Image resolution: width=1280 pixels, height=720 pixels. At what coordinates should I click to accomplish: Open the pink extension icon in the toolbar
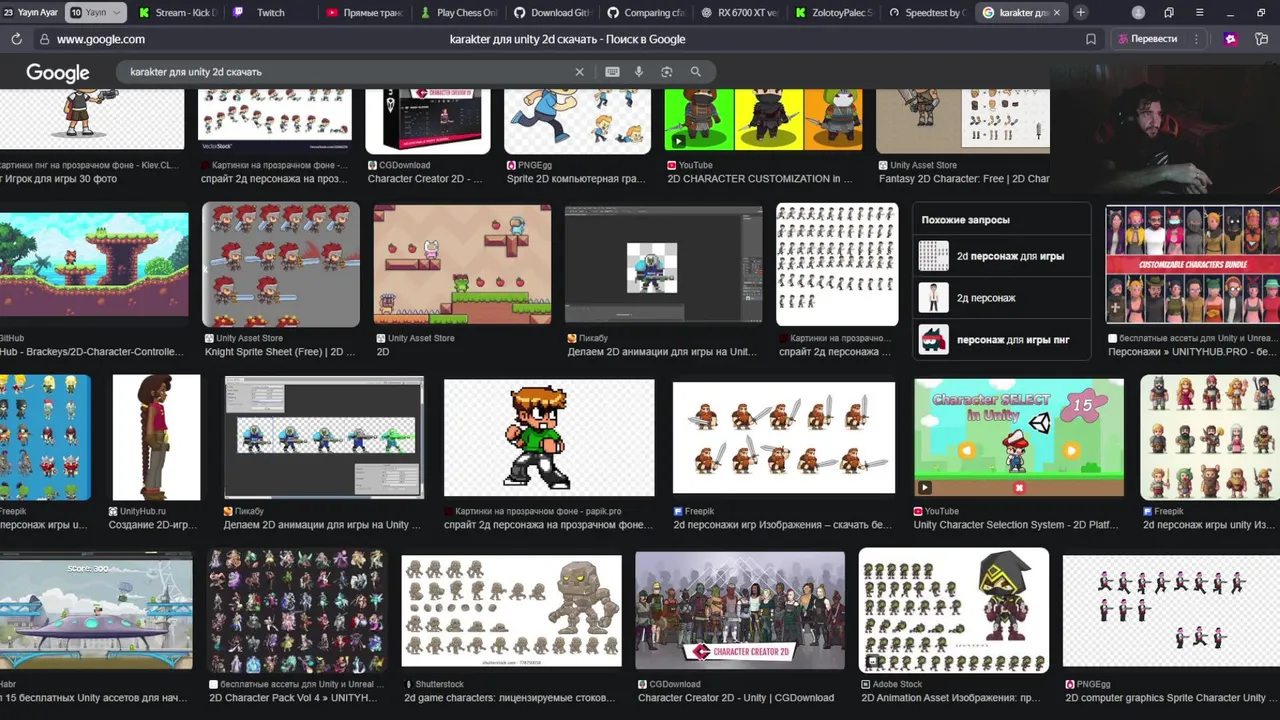click(x=1230, y=39)
